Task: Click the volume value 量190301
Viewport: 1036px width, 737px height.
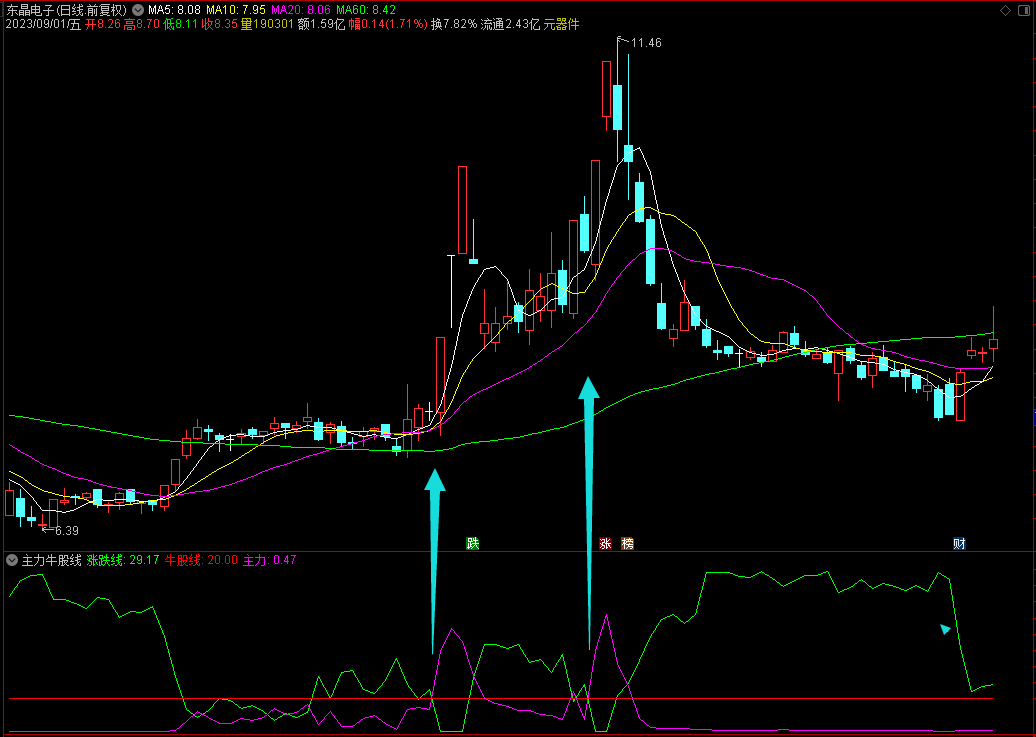Action: coord(267,24)
